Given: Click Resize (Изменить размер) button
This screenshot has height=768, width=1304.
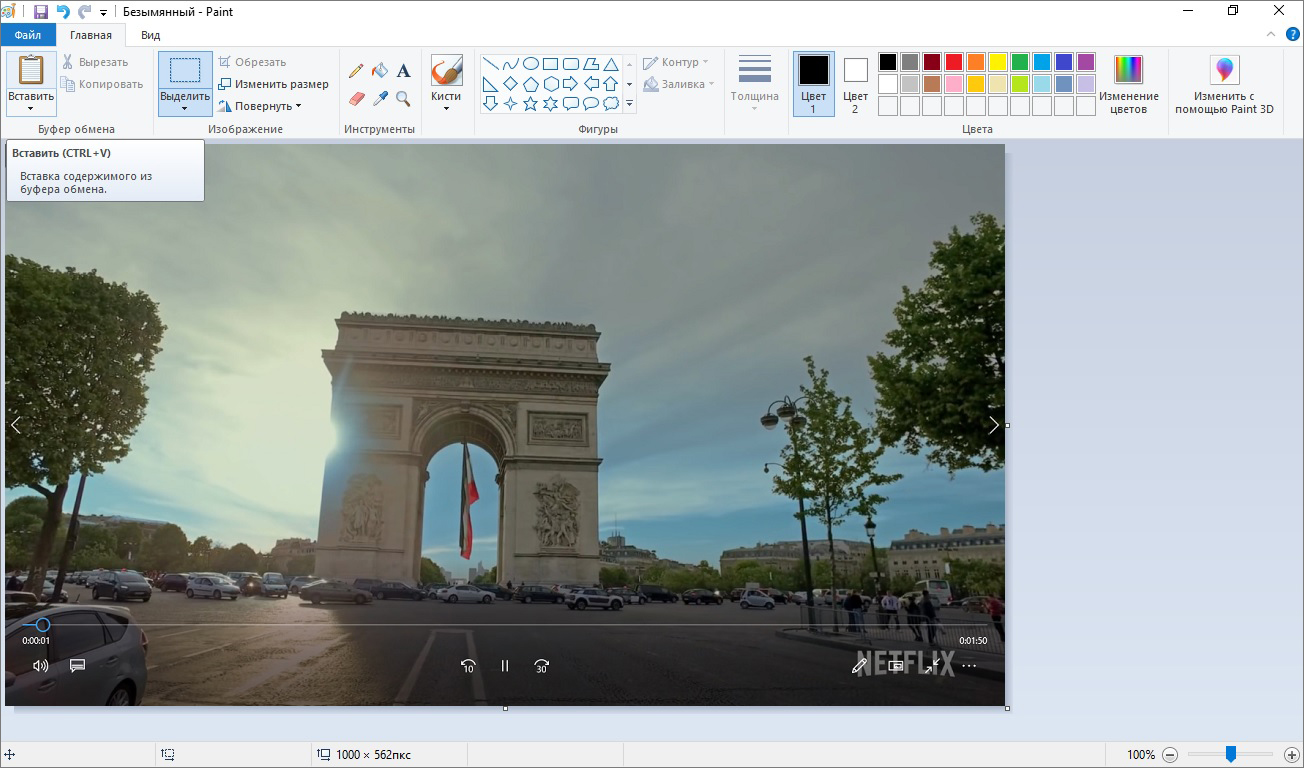Looking at the screenshot, I should pyautogui.click(x=273, y=84).
